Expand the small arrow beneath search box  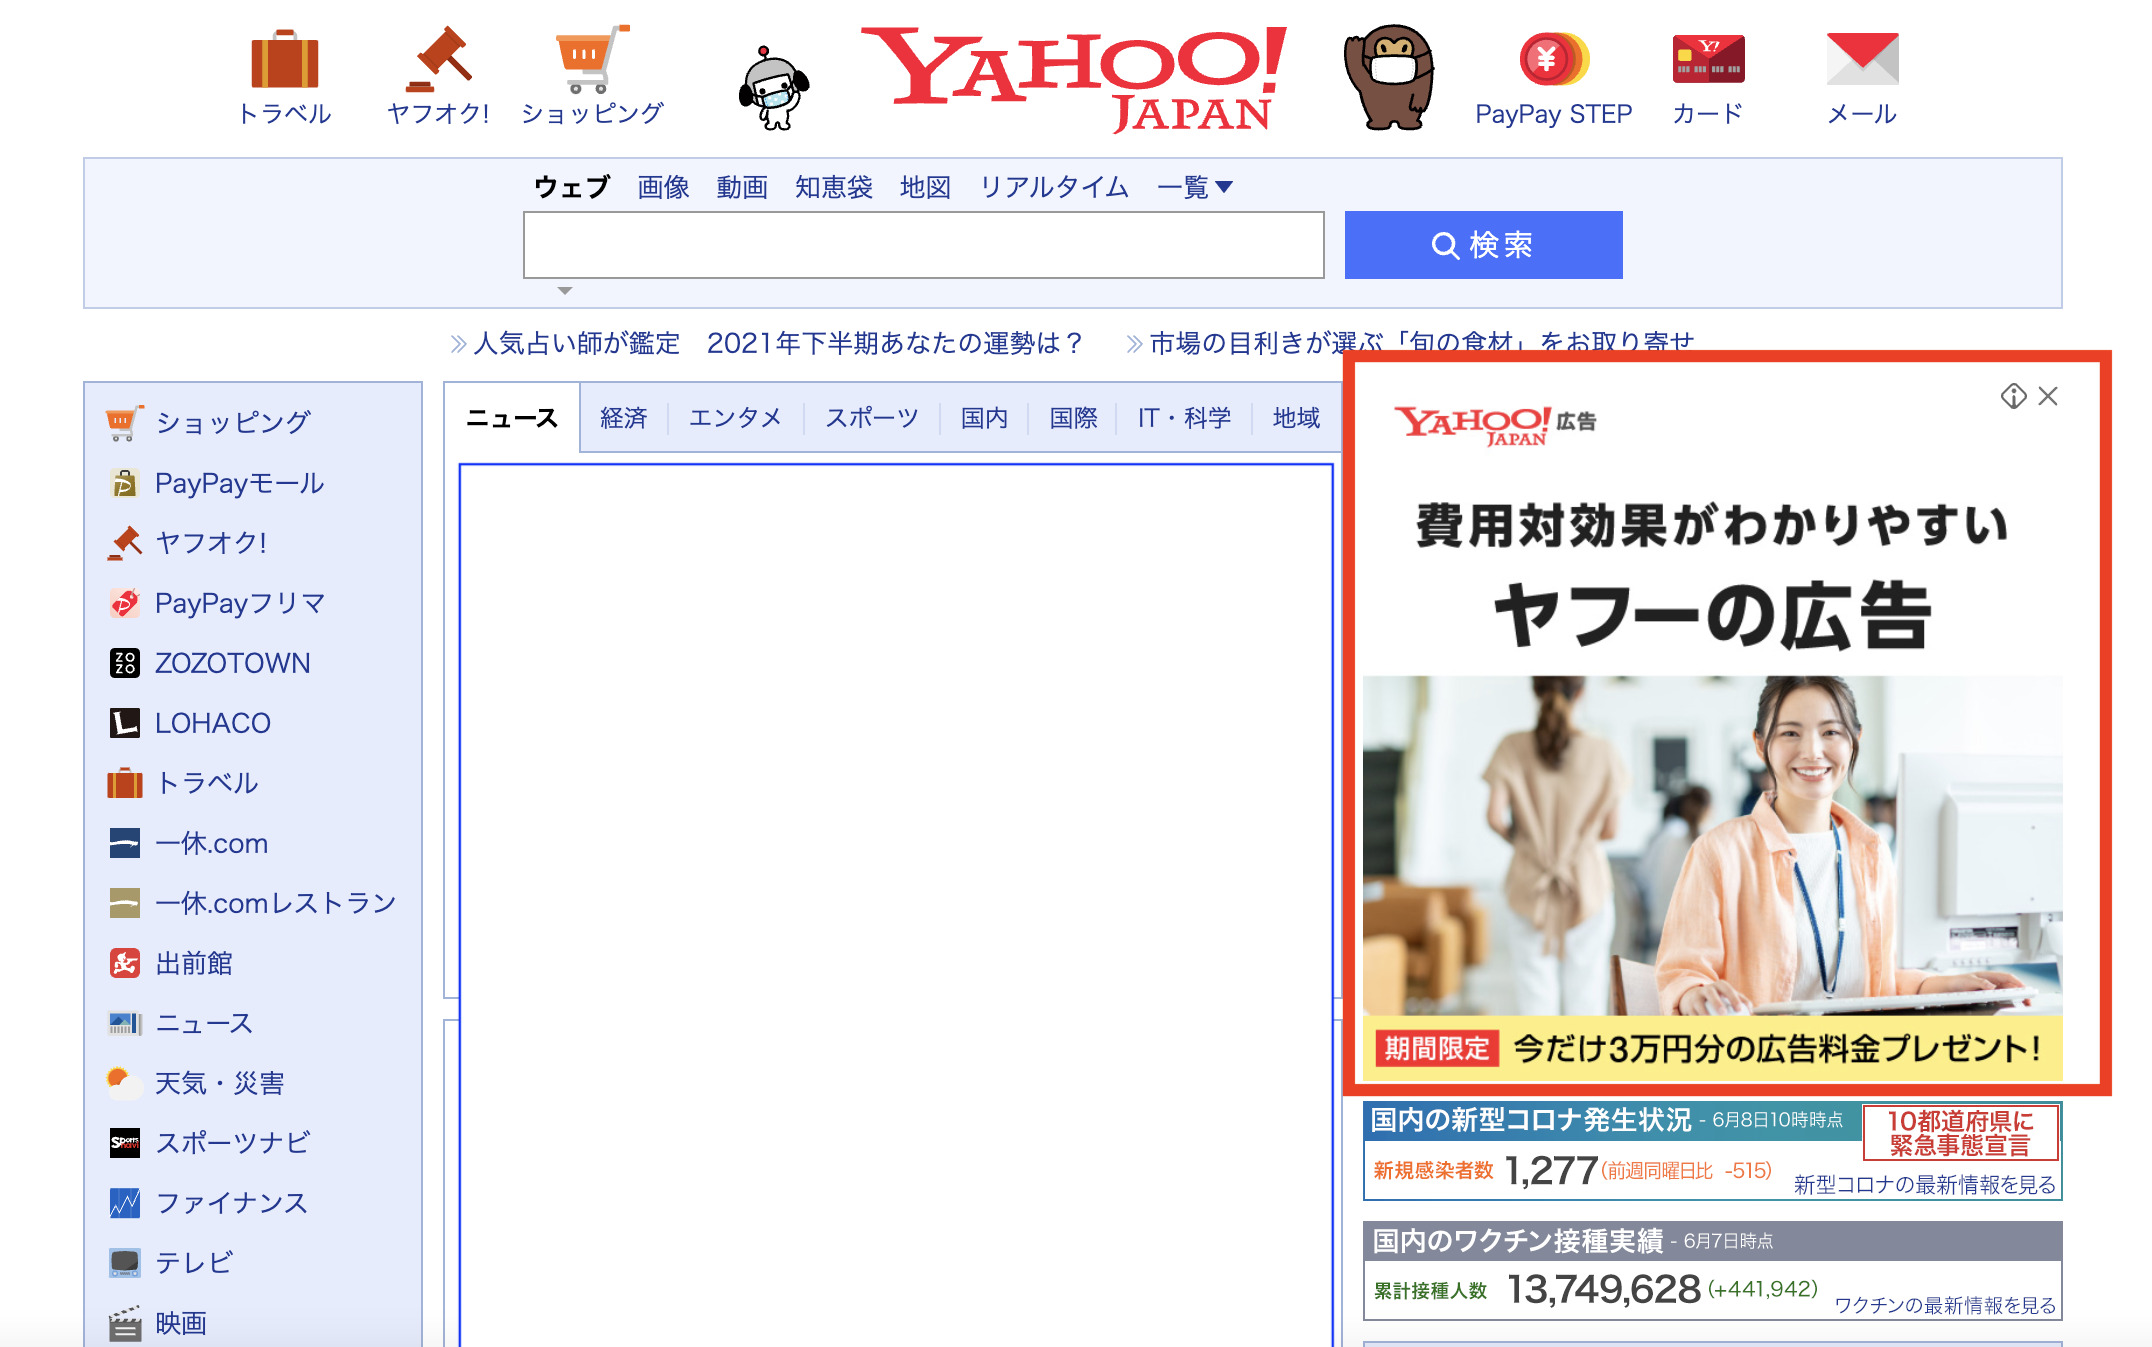pos(565,291)
